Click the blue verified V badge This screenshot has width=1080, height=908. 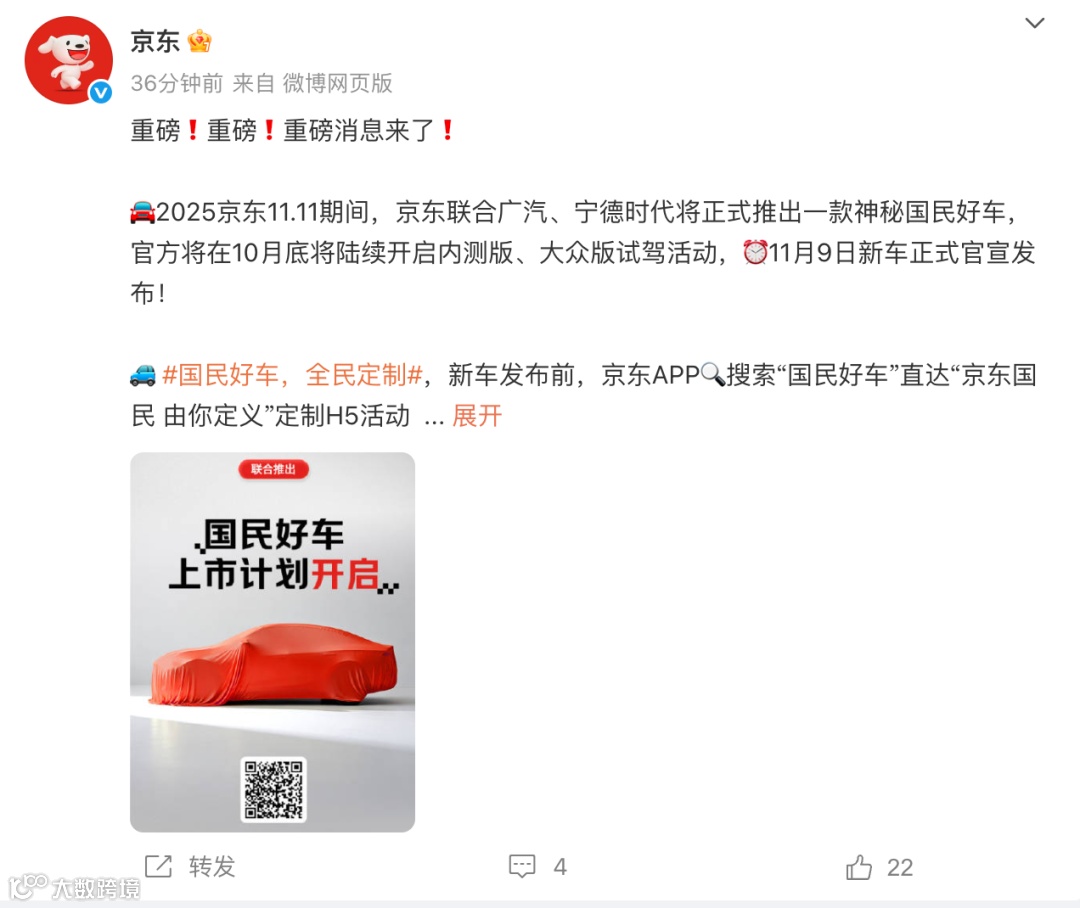[x=101, y=92]
